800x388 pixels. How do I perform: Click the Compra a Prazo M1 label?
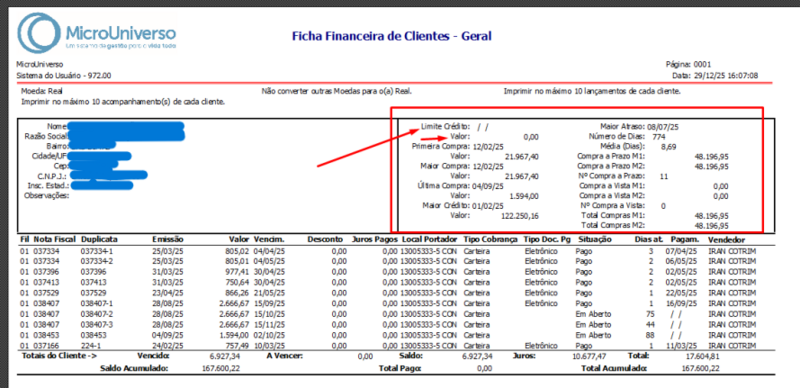pos(611,156)
